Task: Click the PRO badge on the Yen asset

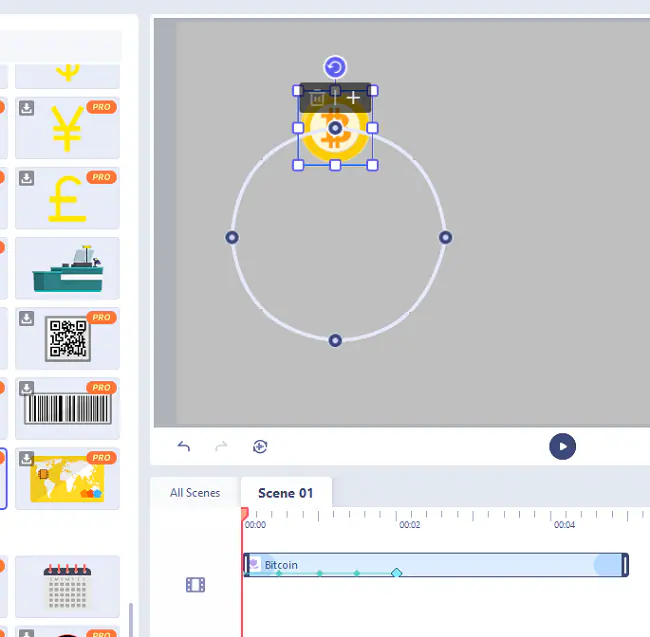Action: pos(102,107)
